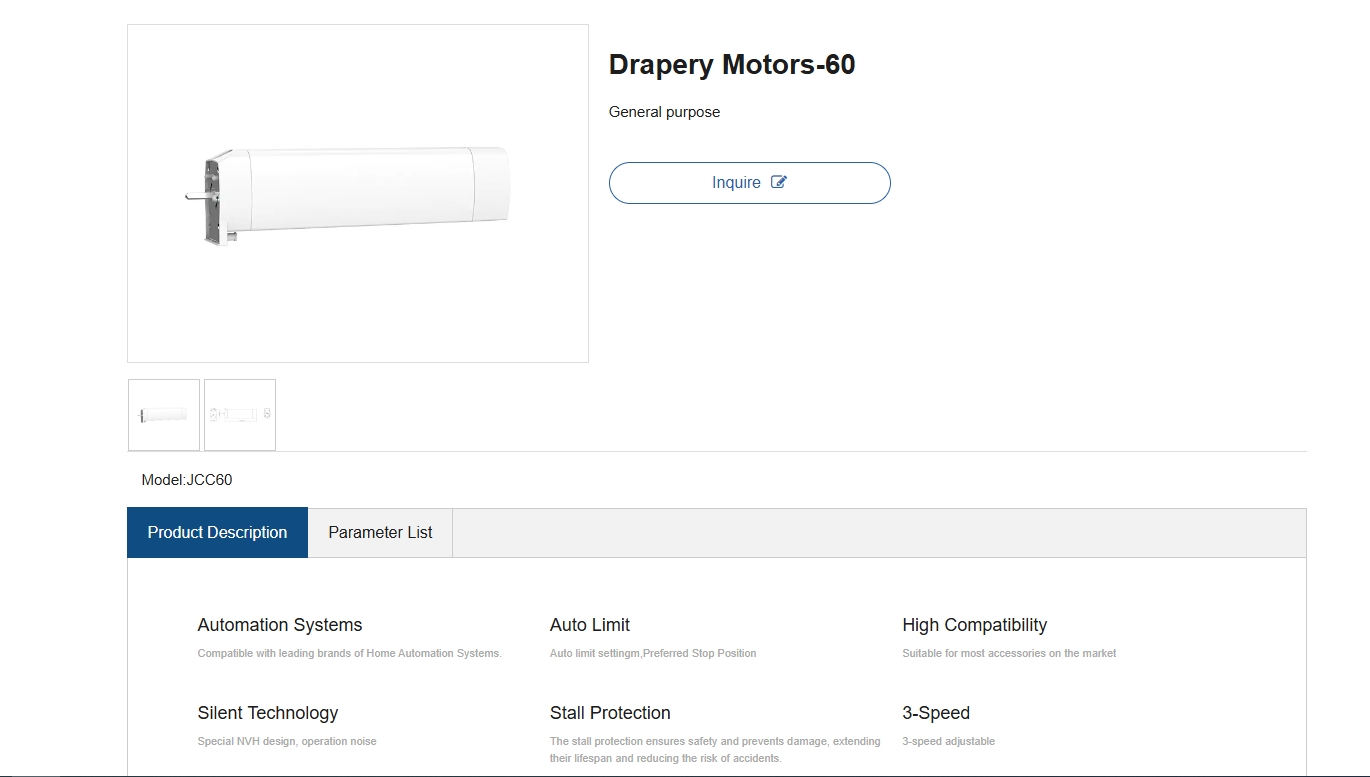Open the Parameter List tab
This screenshot has height=777, width=1370.
point(380,532)
